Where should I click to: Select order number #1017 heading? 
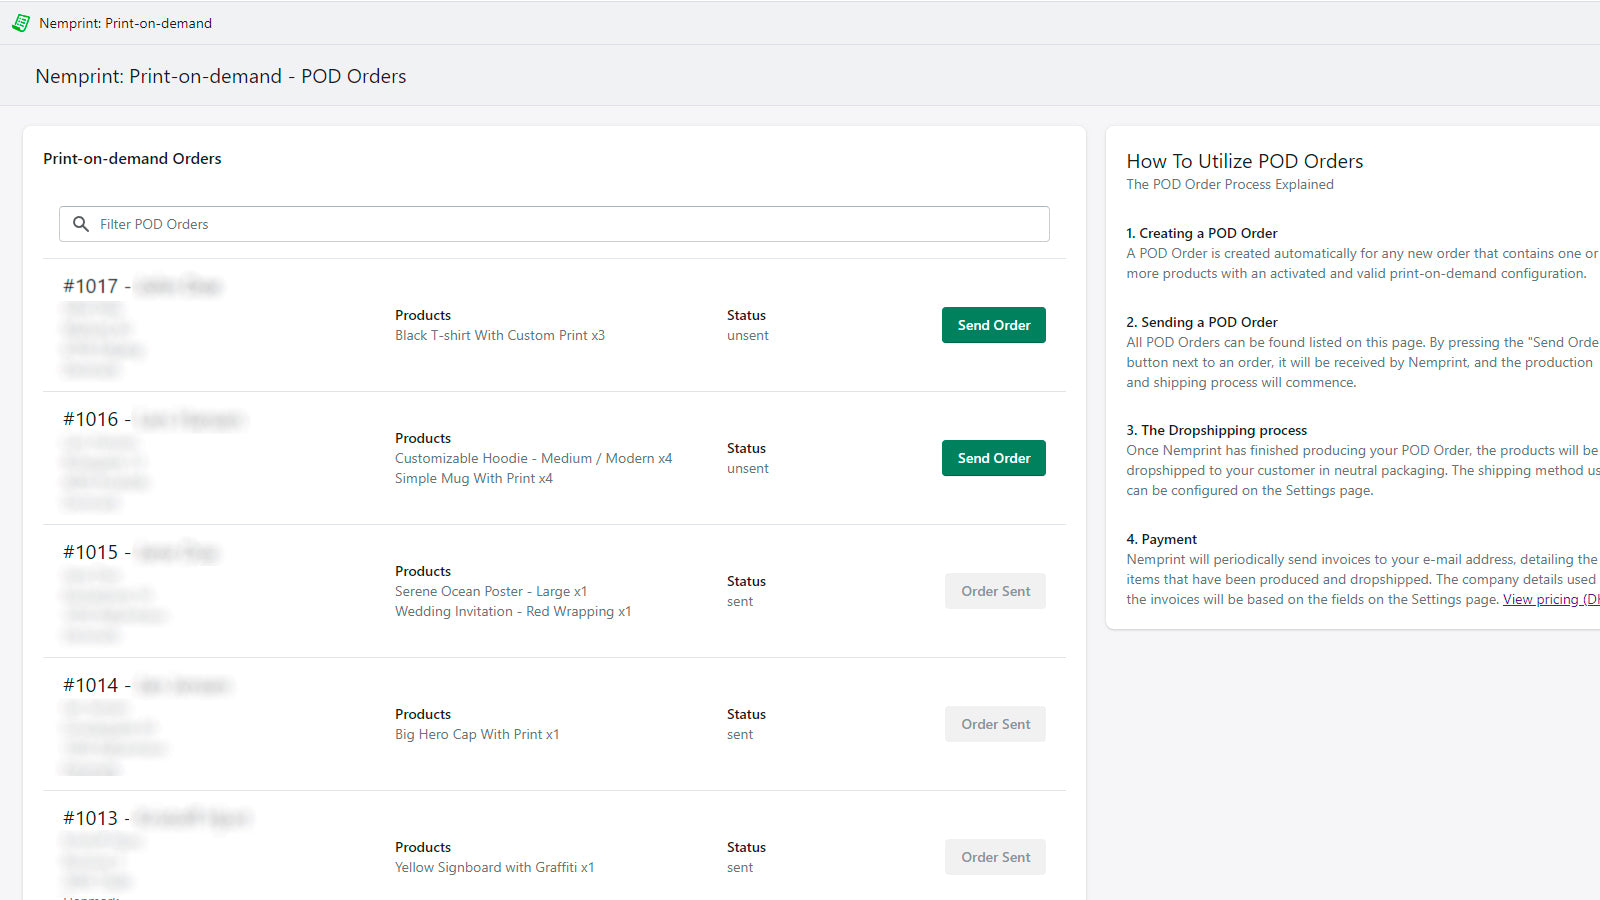click(x=90, y=286)
